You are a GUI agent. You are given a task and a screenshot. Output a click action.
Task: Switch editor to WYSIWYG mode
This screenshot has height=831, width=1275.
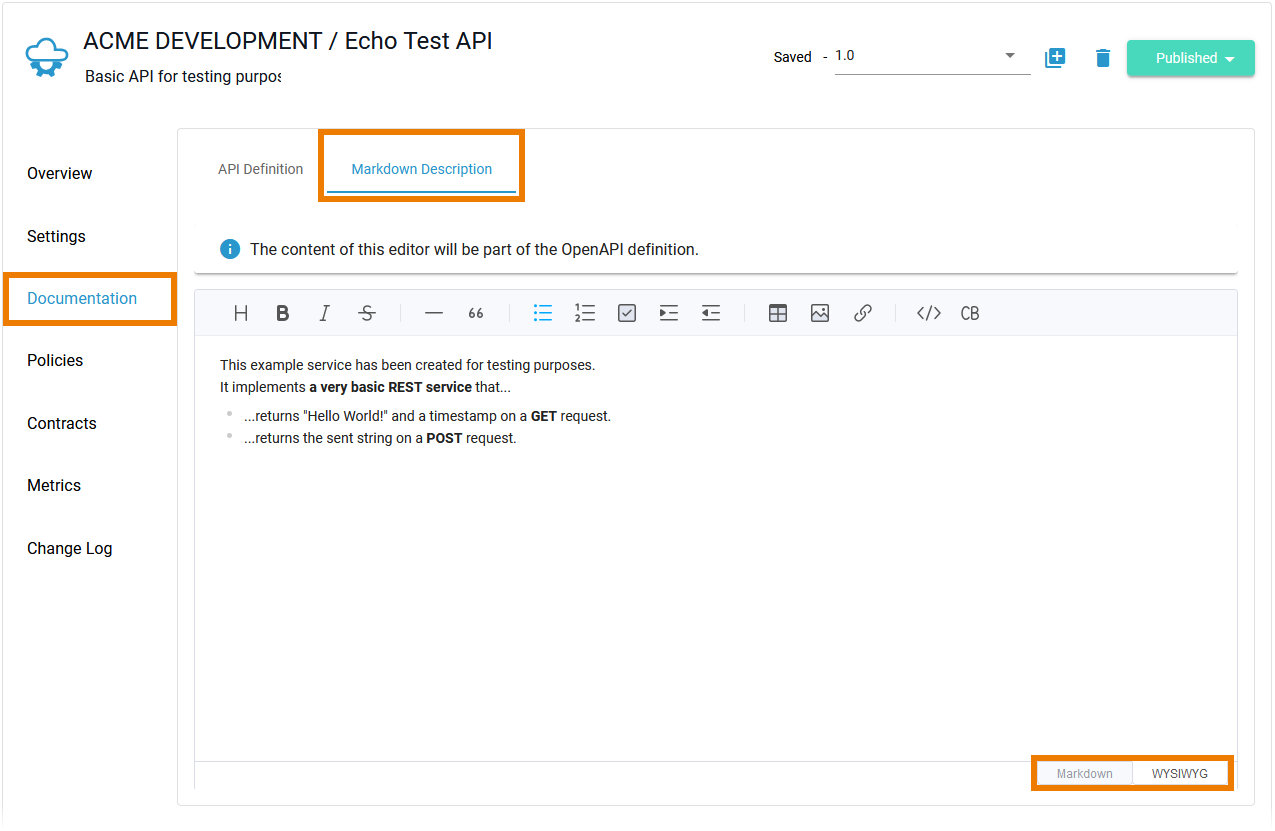tap(1180, 774)
